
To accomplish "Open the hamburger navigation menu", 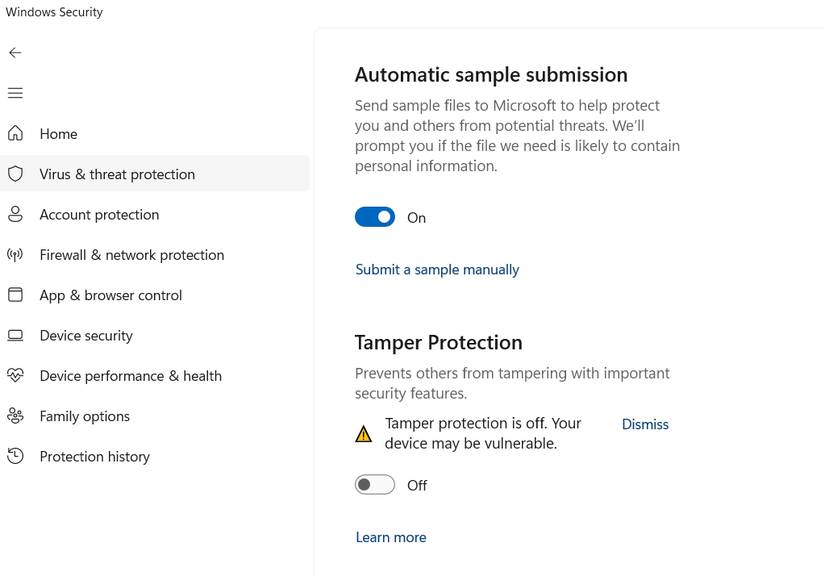I will pos(15,93).
